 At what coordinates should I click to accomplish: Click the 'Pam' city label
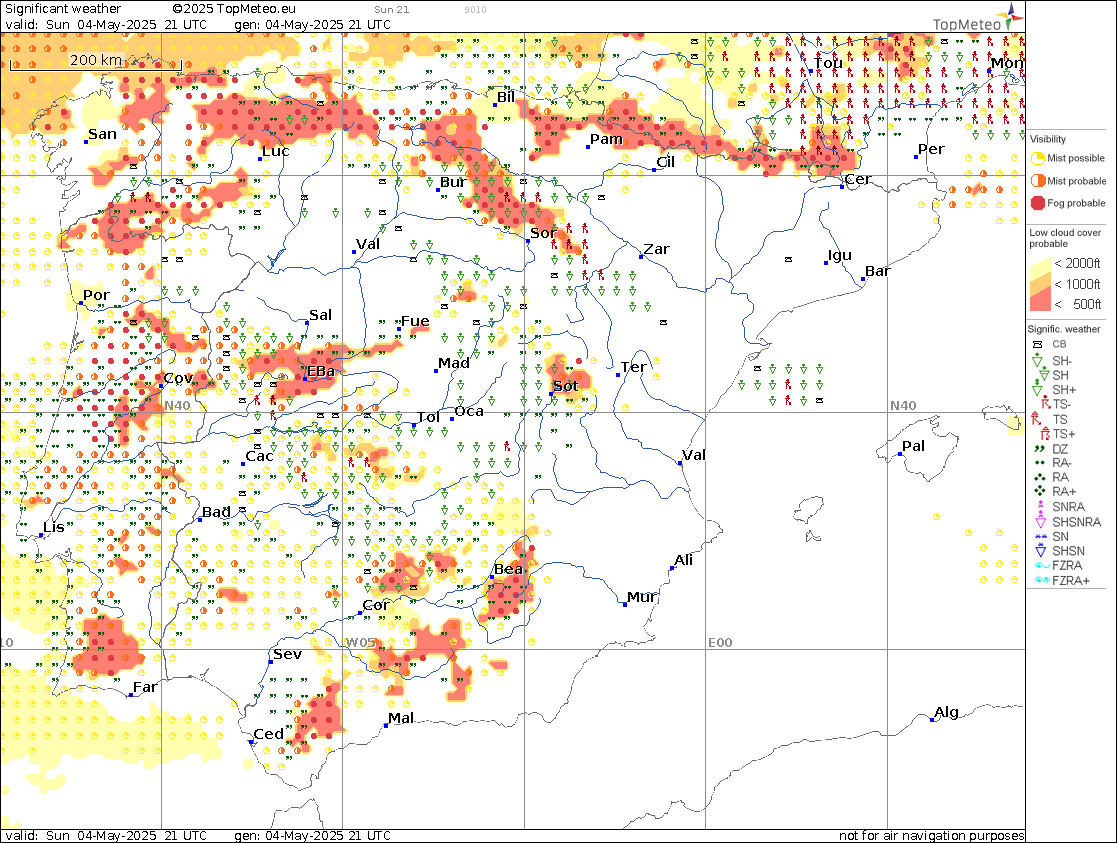pyautogui.click(x=606, y=139)
